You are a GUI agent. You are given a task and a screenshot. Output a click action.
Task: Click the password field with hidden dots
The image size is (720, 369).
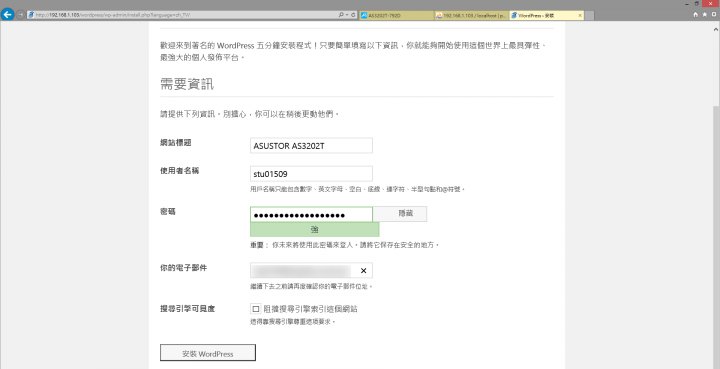[311, 215]
